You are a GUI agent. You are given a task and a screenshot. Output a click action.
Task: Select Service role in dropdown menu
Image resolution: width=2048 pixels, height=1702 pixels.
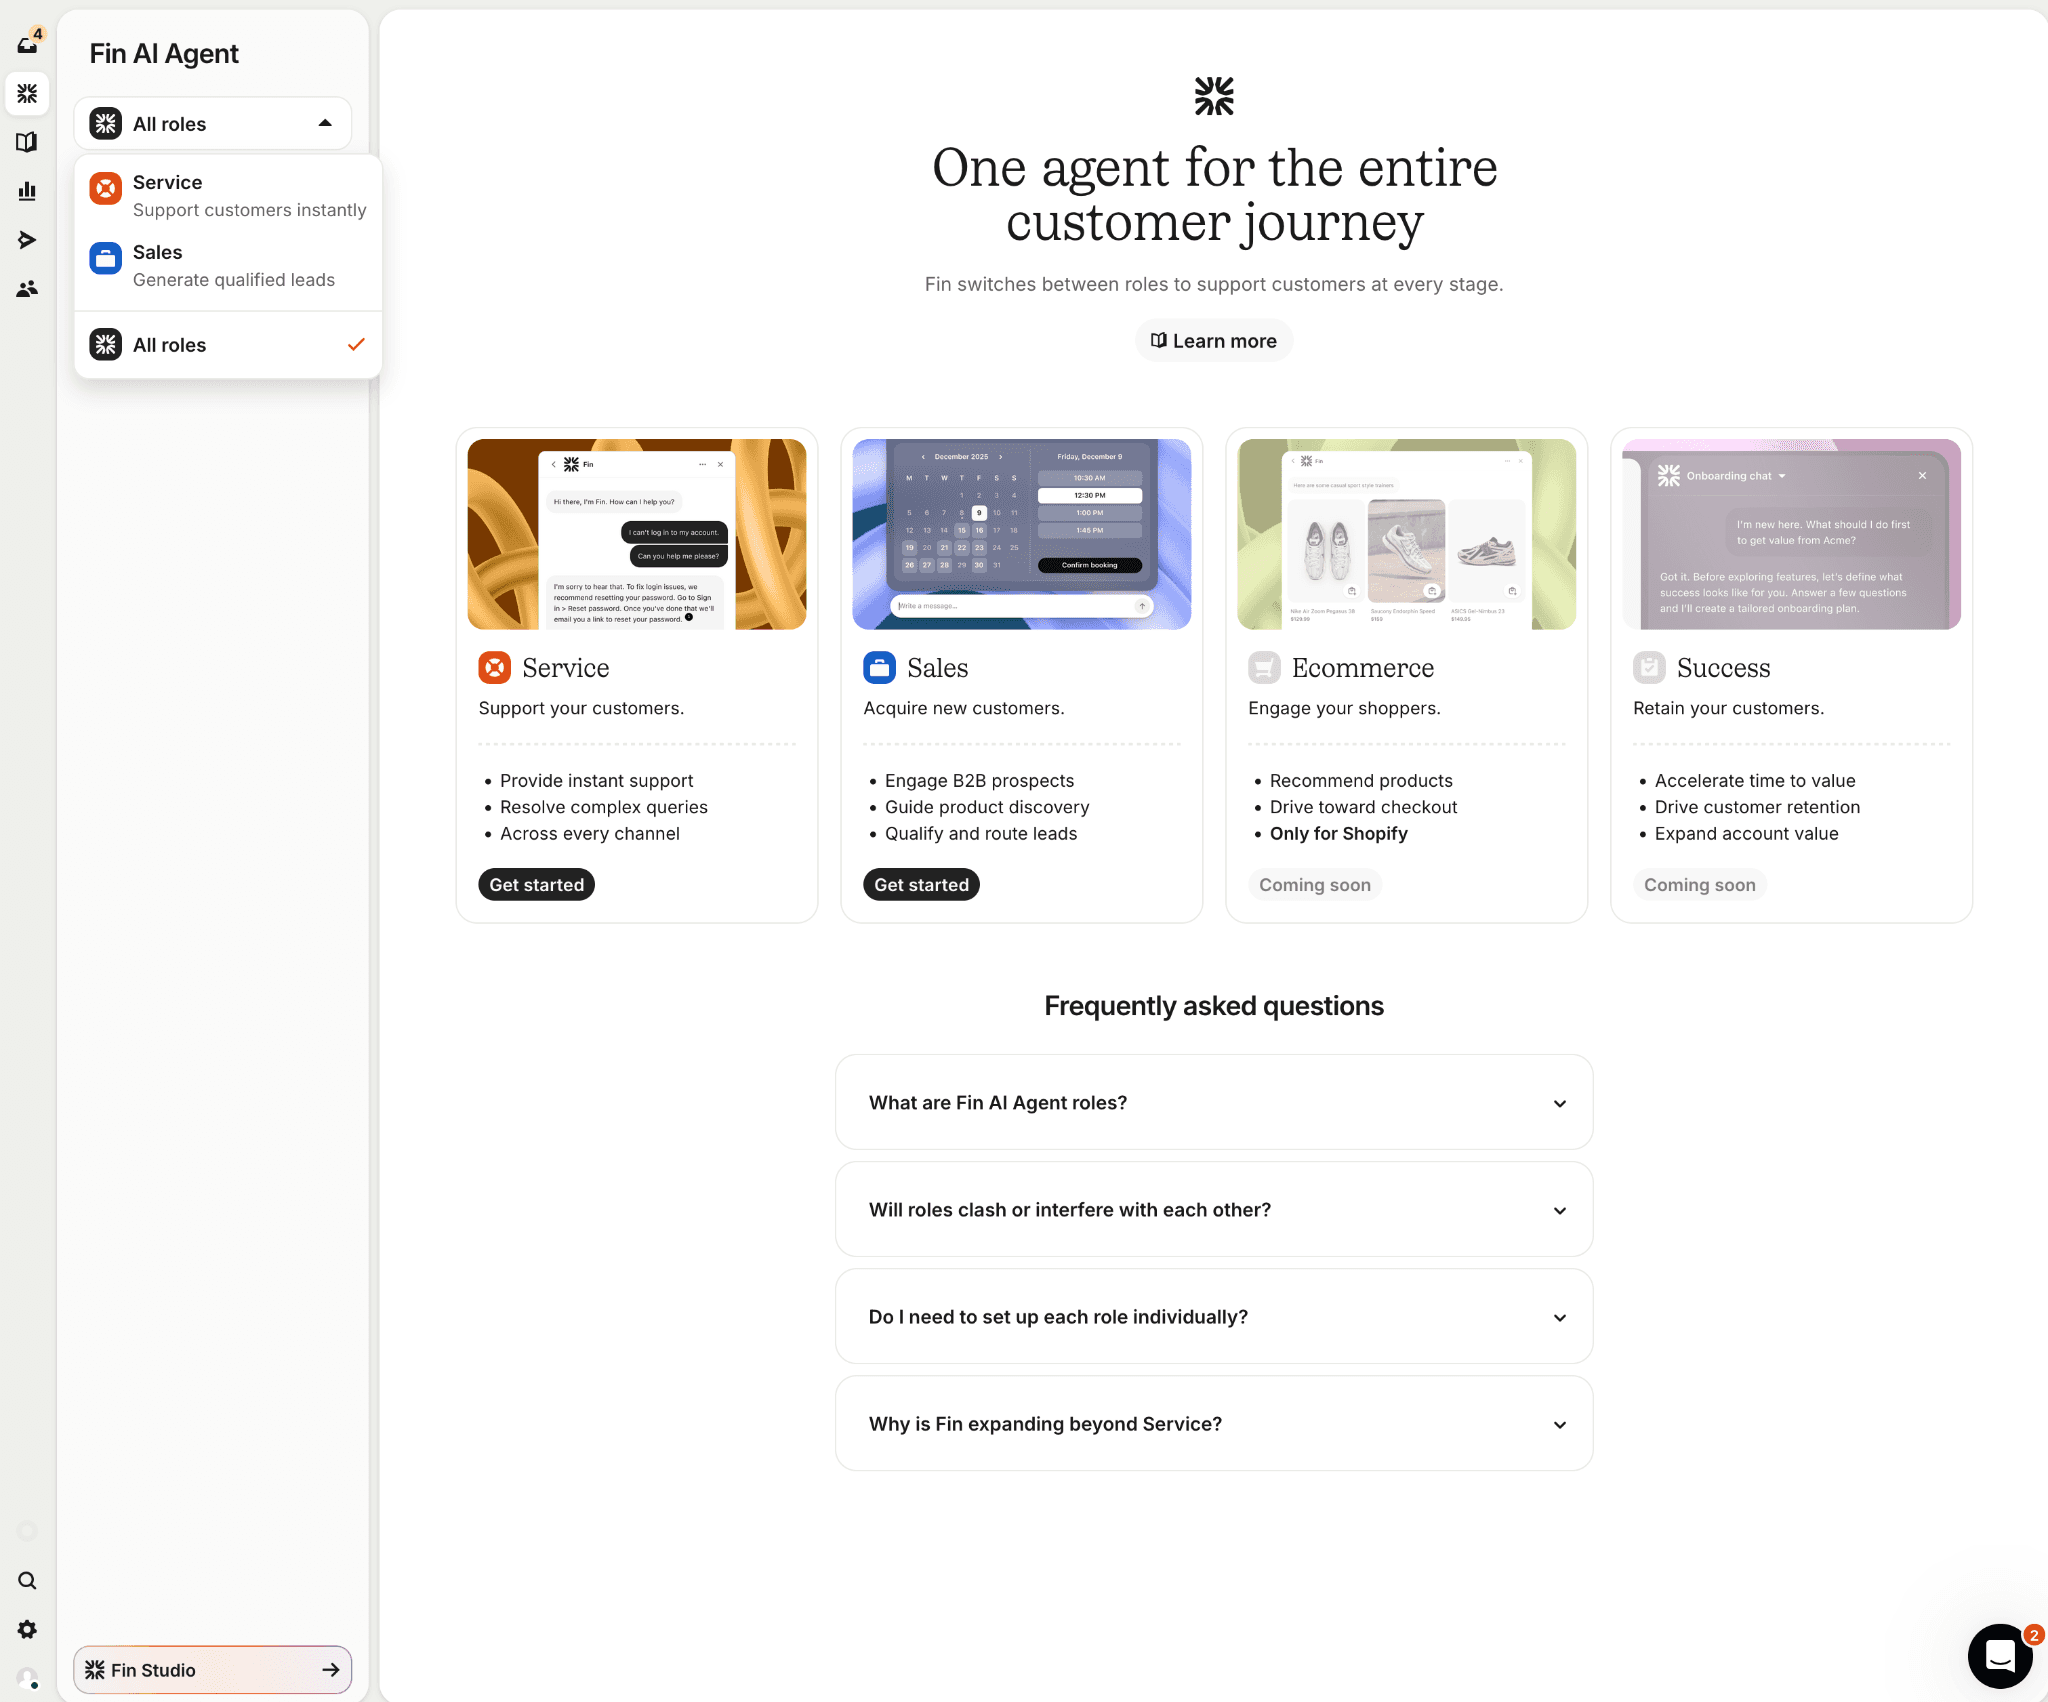[228, 196]
